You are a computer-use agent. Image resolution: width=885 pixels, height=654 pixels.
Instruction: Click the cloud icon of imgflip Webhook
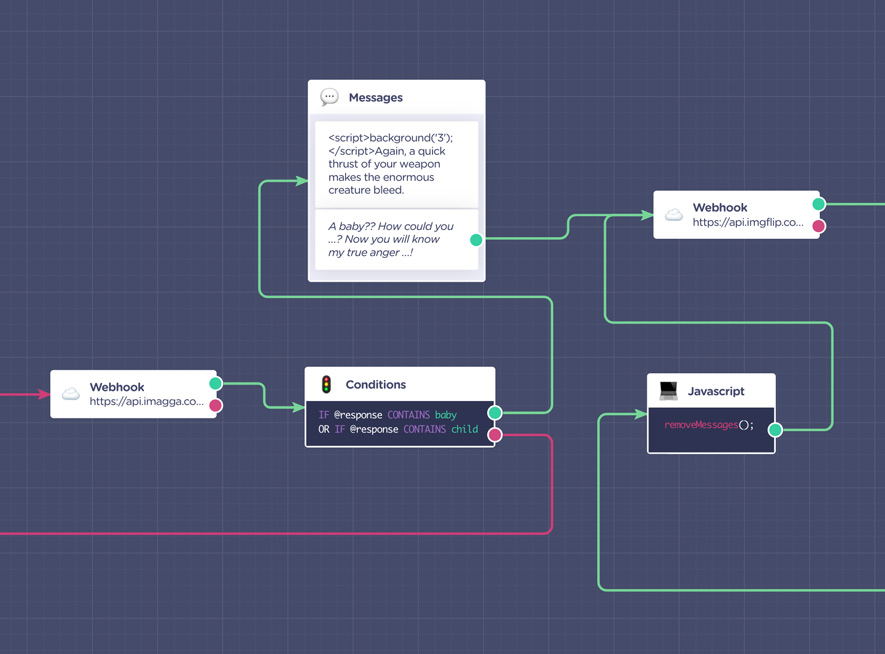(x=674, y=214)
